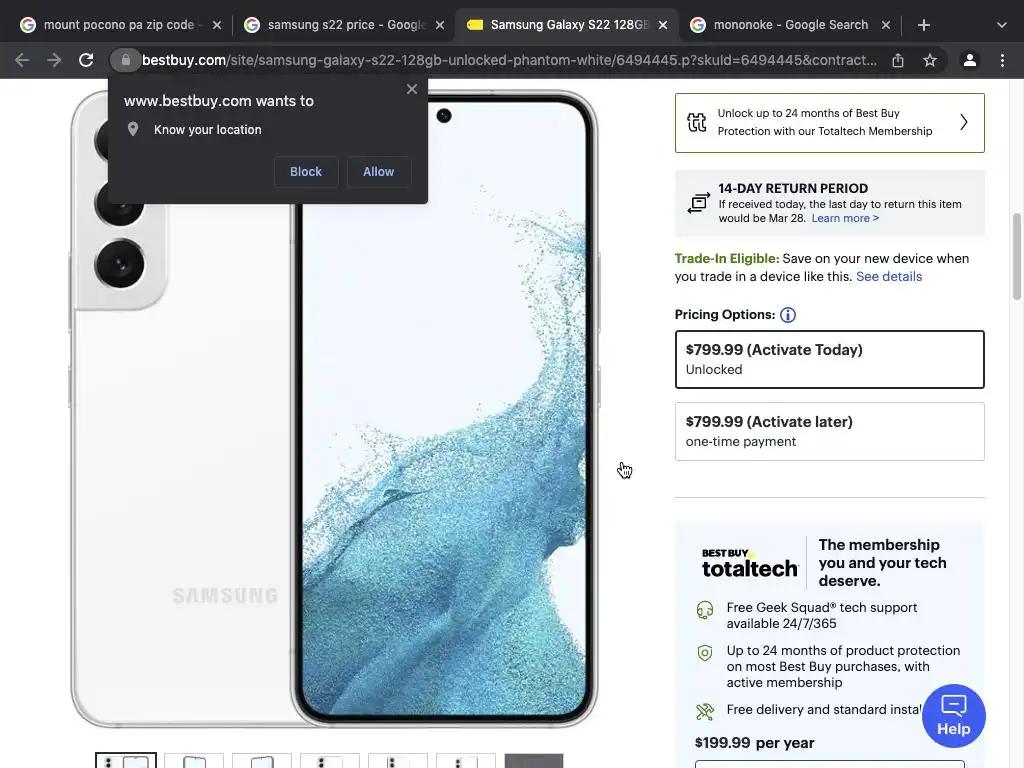Click the delivery and installation tools icon
The image size is (1024, 768).
point(705,711)
